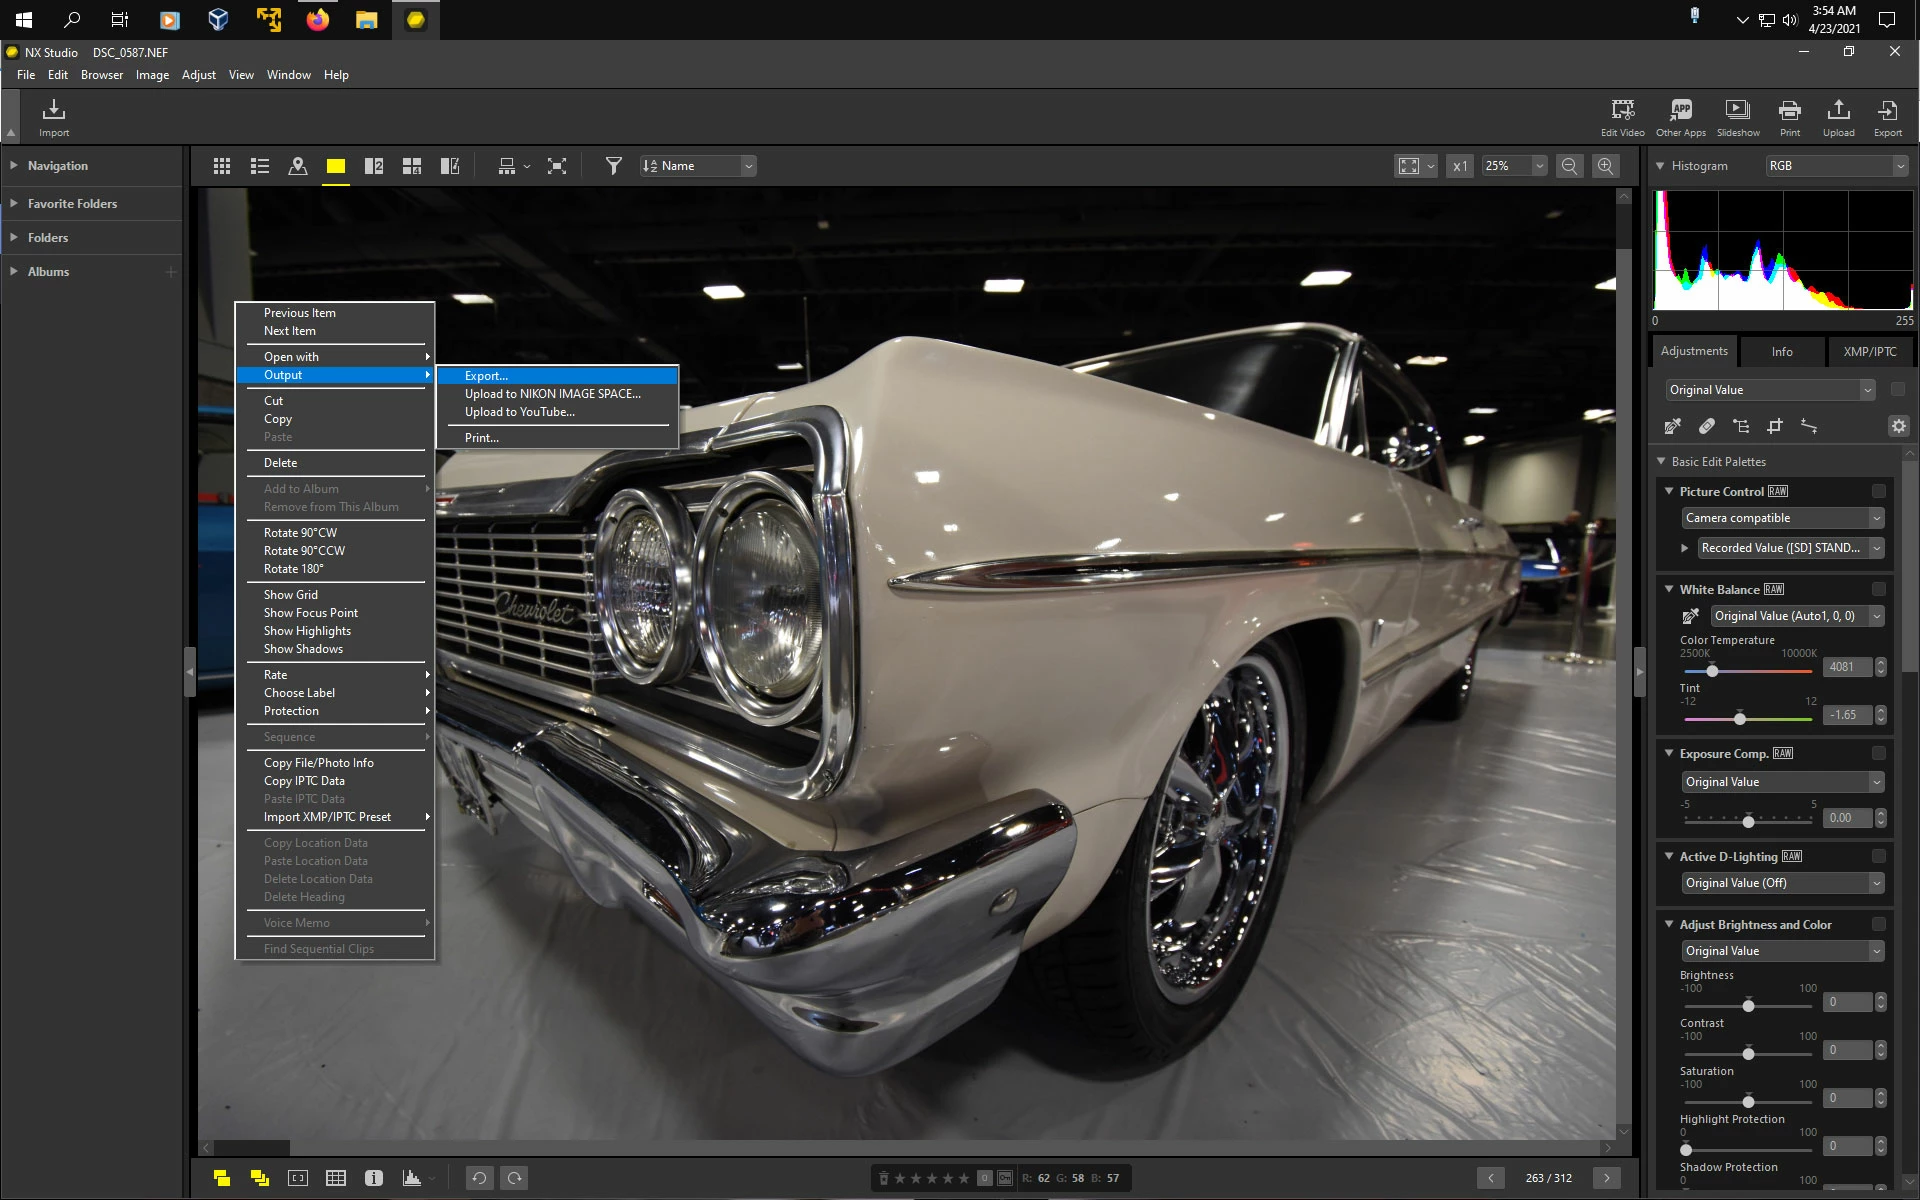The image size is (1920, 1200).
Task: Click the zoom out magnifier icon
Action: click(x=1569, y=166)
